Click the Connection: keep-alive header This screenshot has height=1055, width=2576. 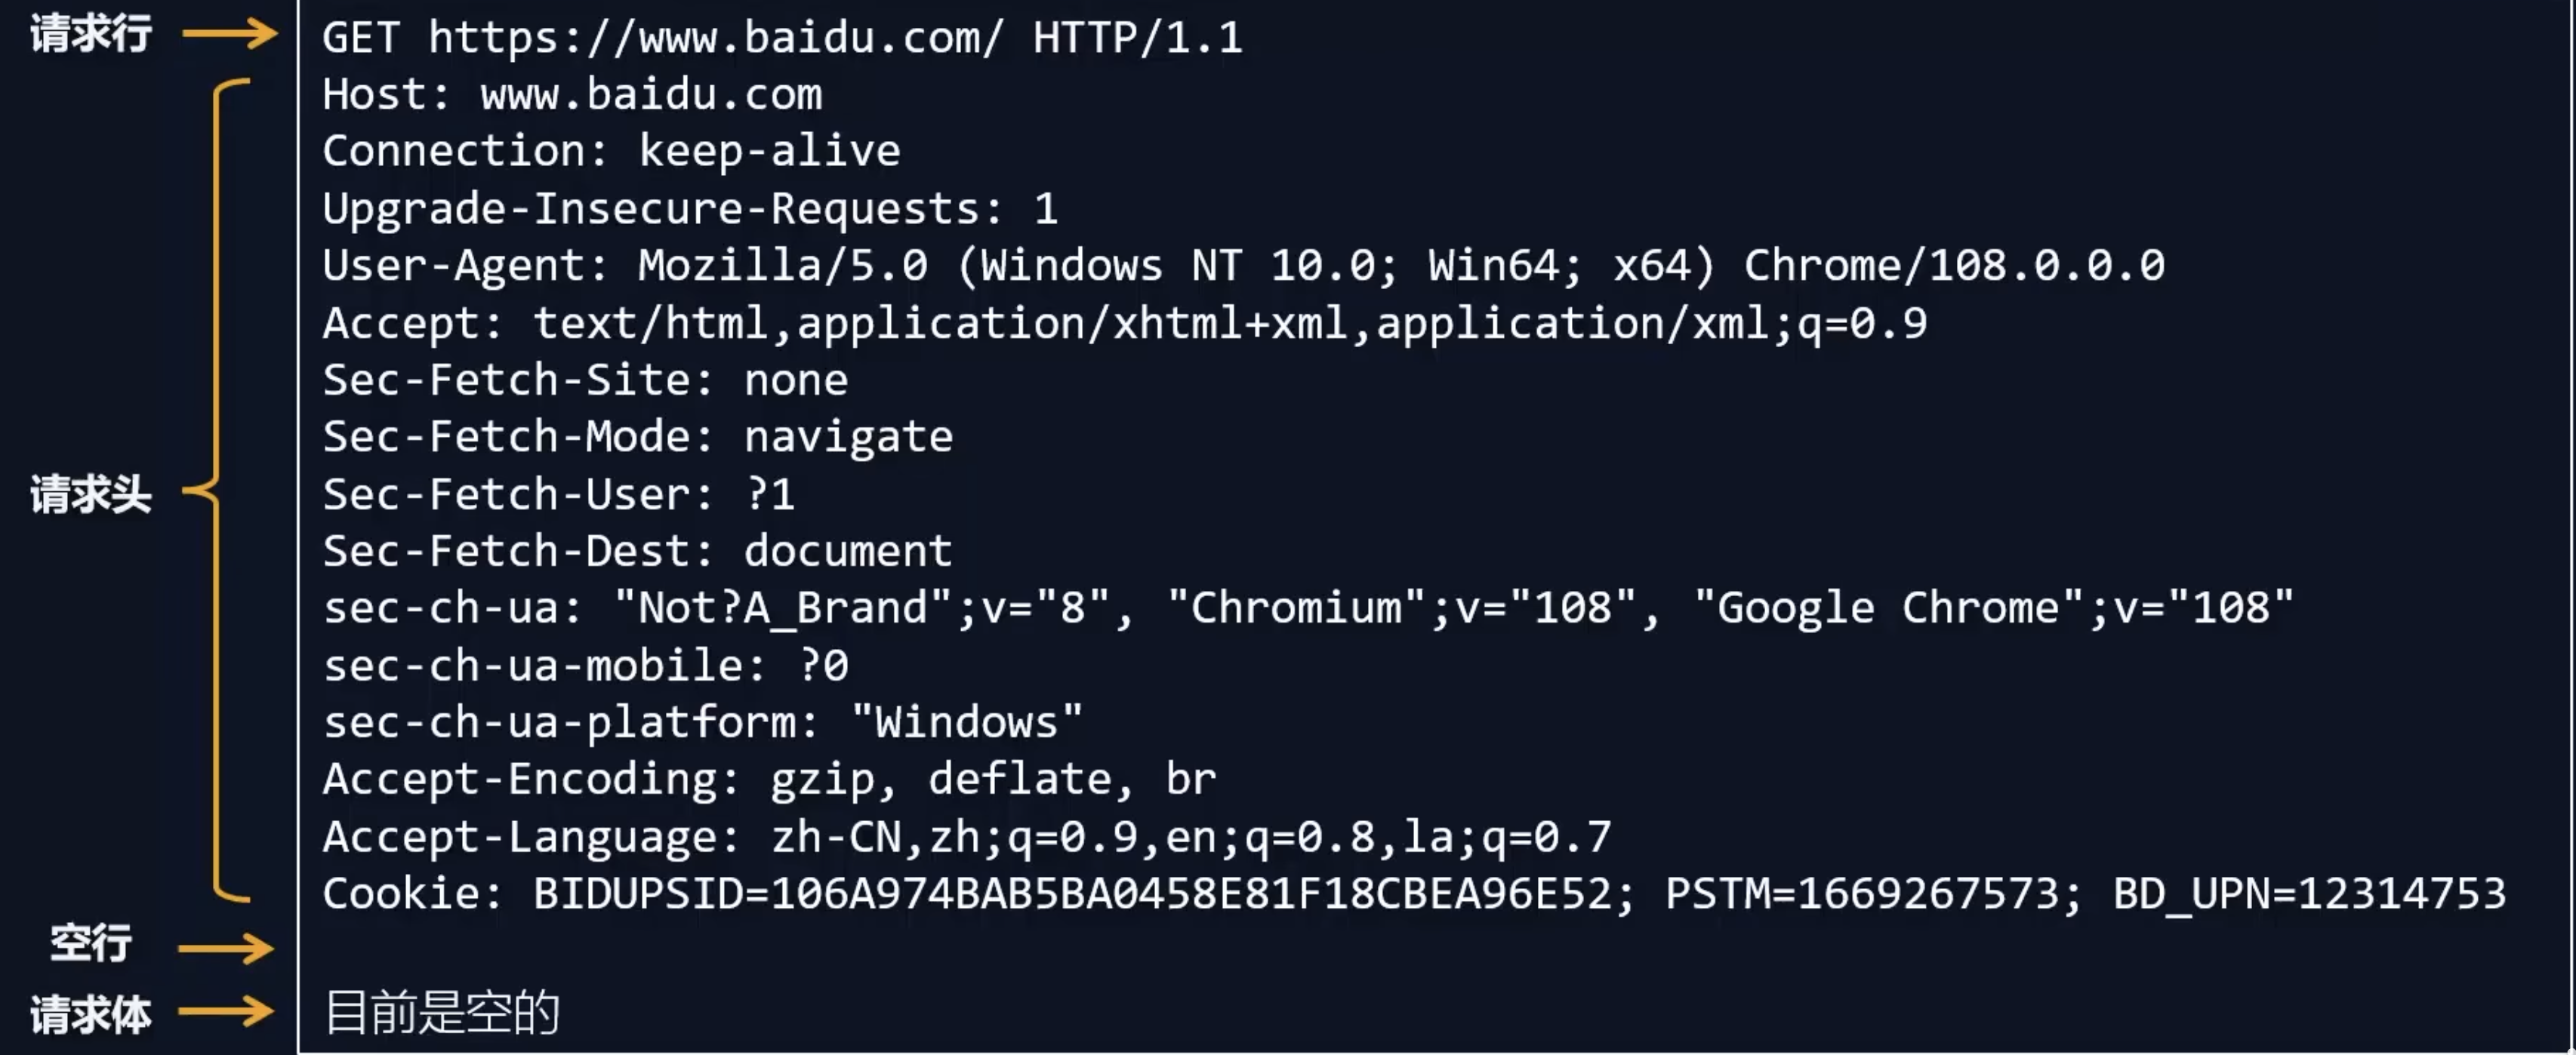(611, 151)
